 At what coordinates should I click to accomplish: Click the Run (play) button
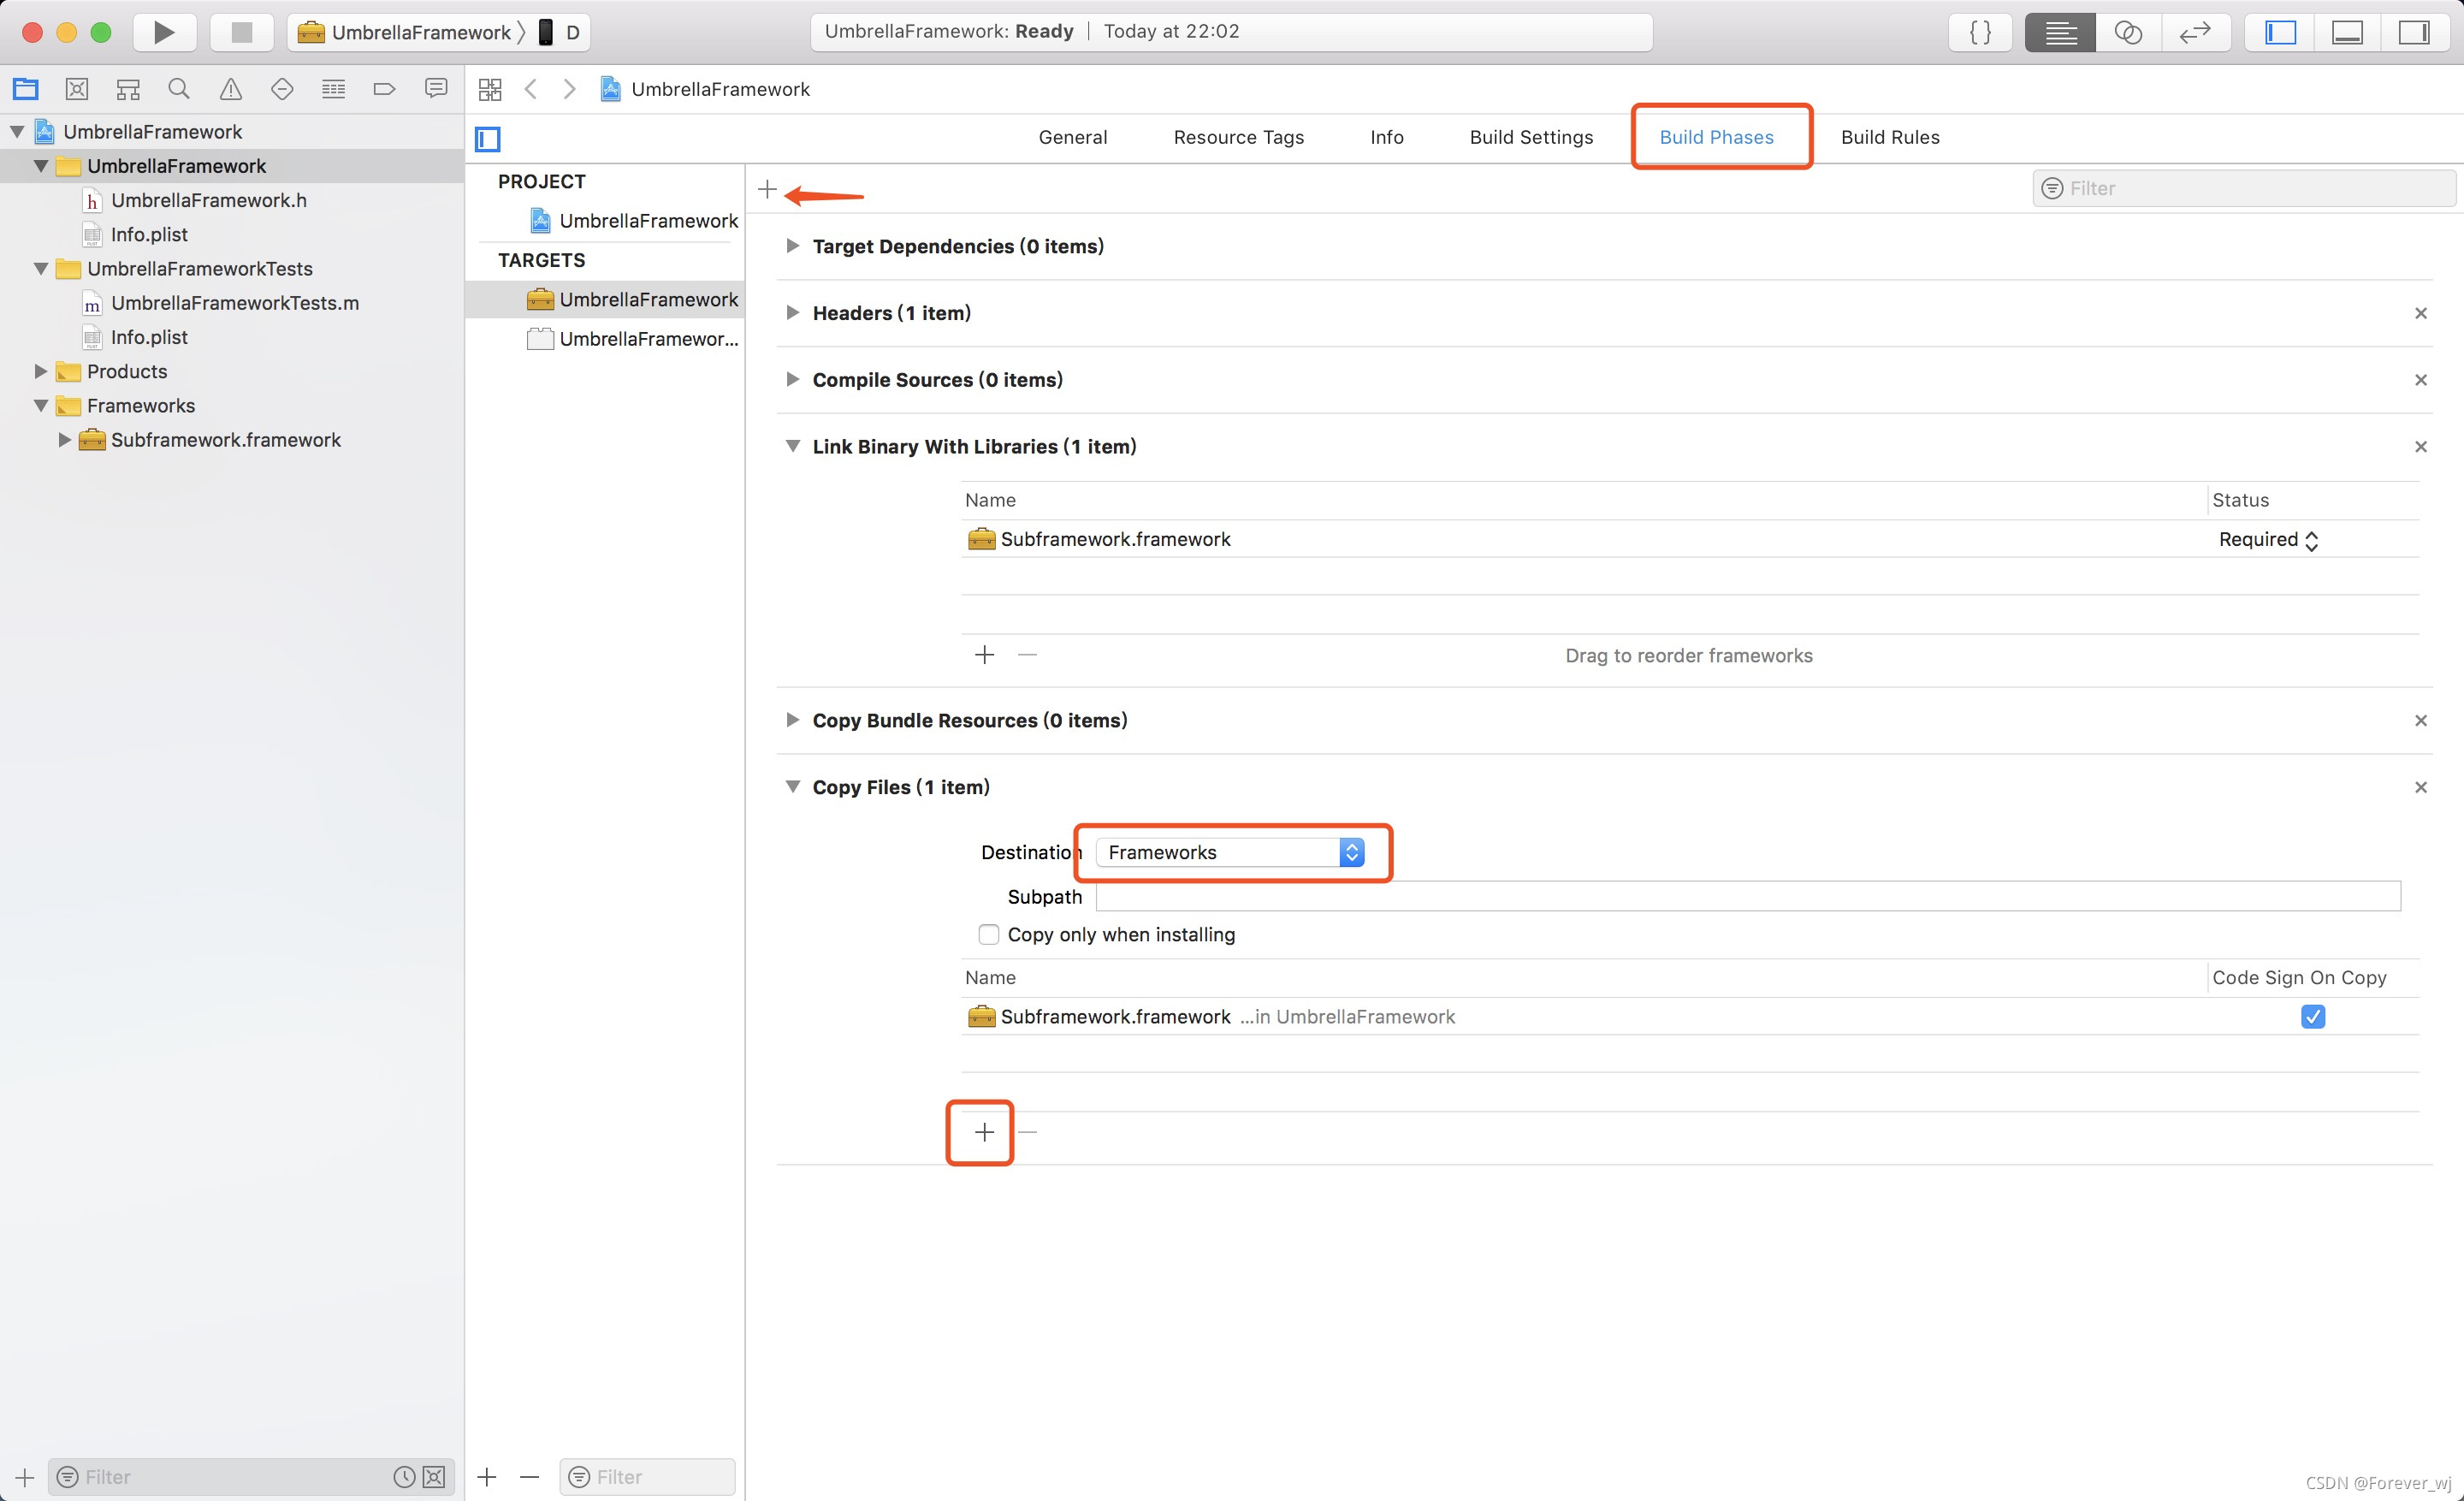[164, 32]
